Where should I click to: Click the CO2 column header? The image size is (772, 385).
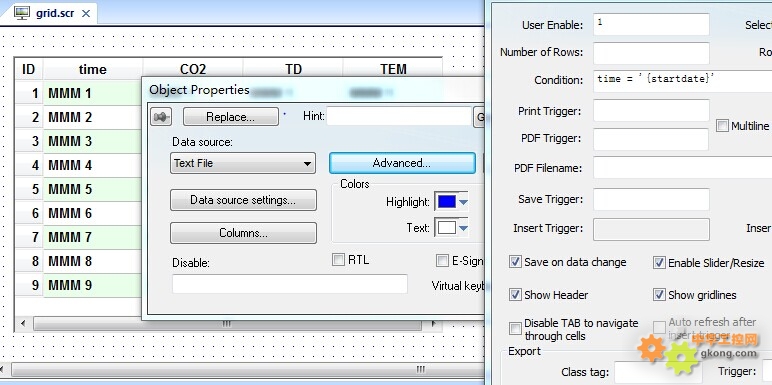pos(193,68)
